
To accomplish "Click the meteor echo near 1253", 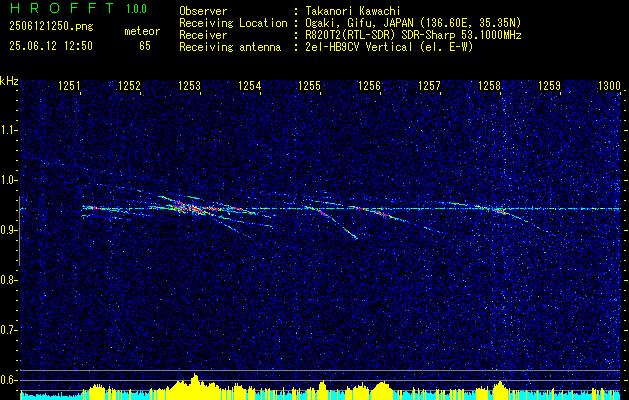I will 193,208.
